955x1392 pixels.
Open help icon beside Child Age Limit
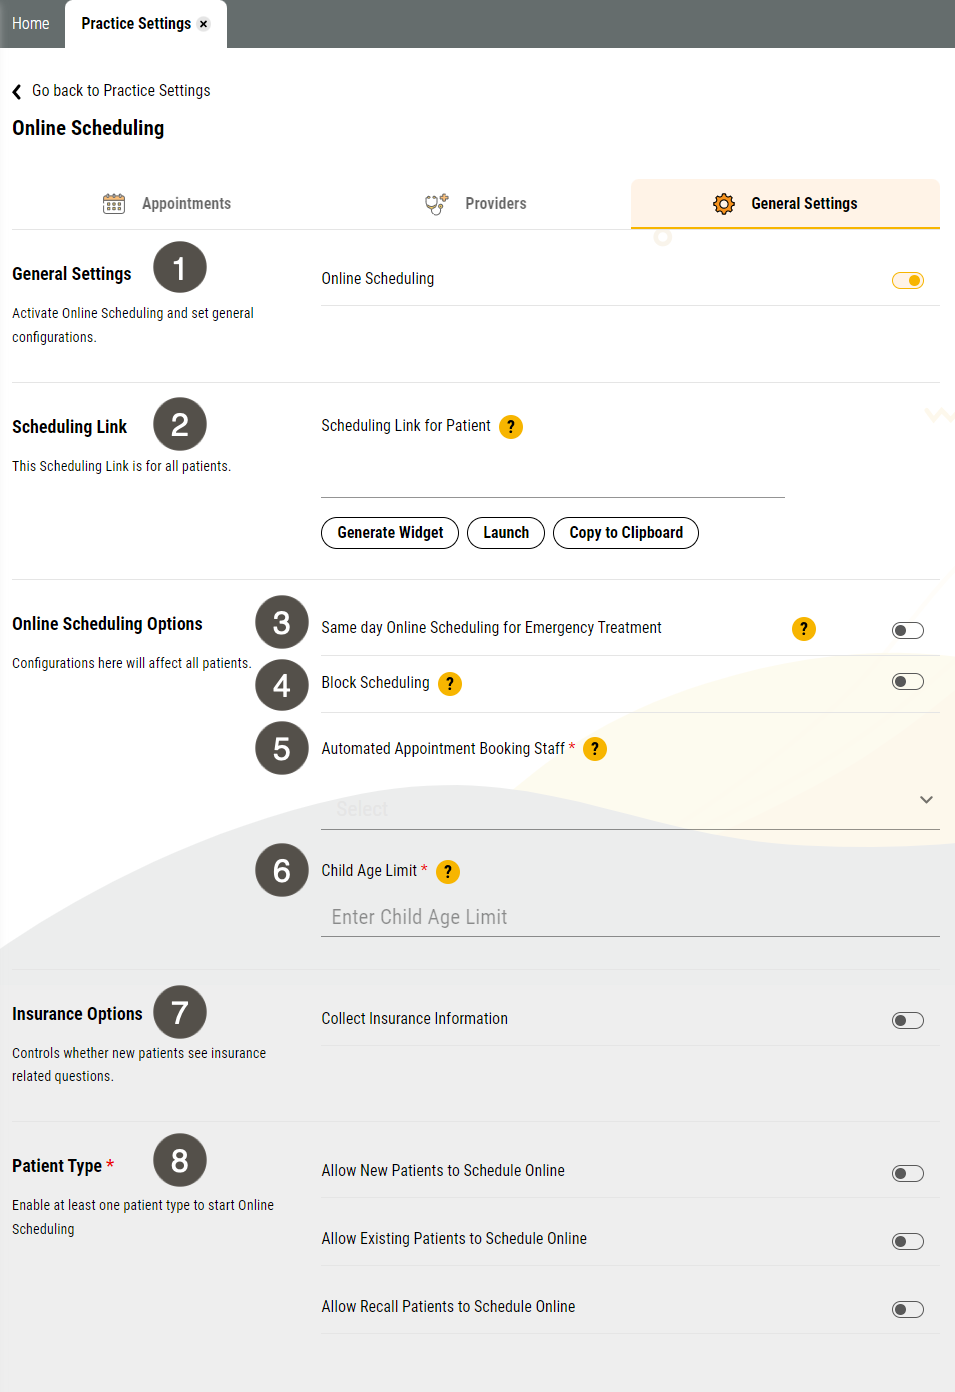pos(448,872)
